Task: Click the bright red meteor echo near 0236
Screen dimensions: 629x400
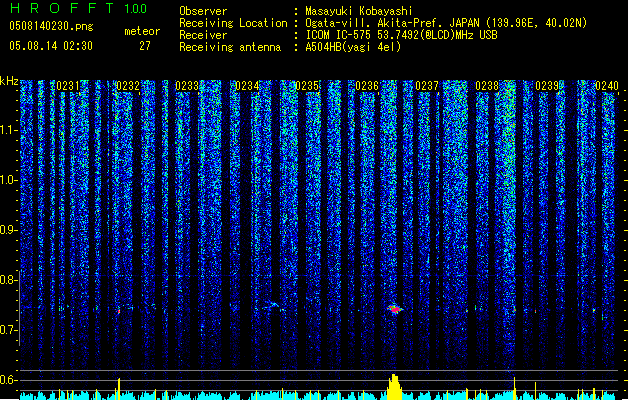Action: tap(395, 309)
